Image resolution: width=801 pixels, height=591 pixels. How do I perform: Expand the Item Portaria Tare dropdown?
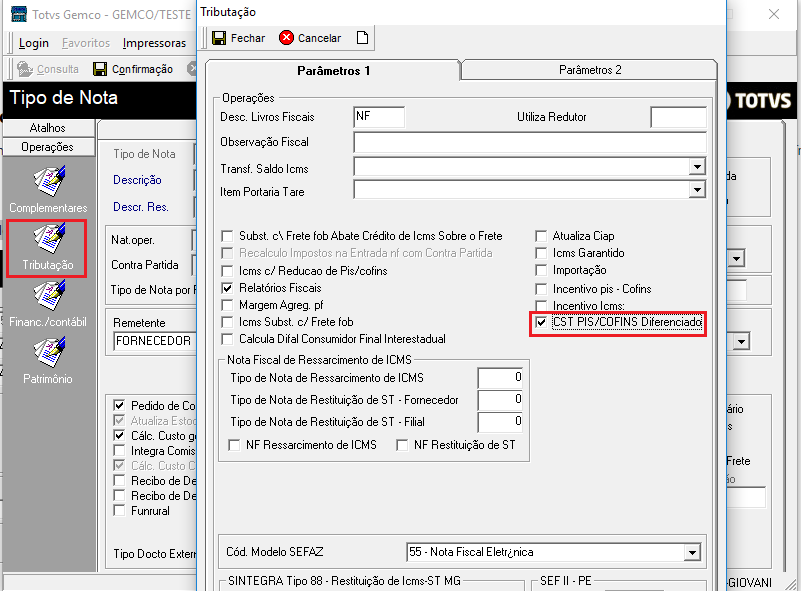point(697,190)
